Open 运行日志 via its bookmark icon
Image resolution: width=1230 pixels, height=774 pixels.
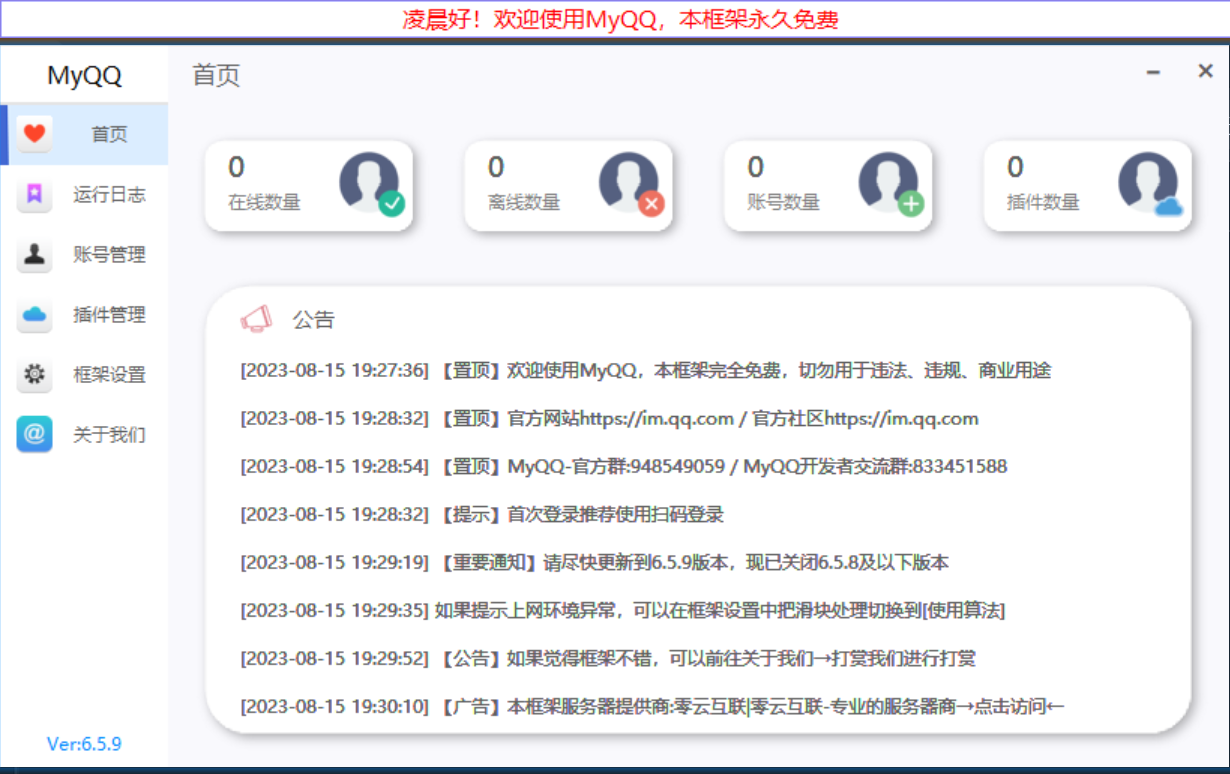(x=33, y=195)
